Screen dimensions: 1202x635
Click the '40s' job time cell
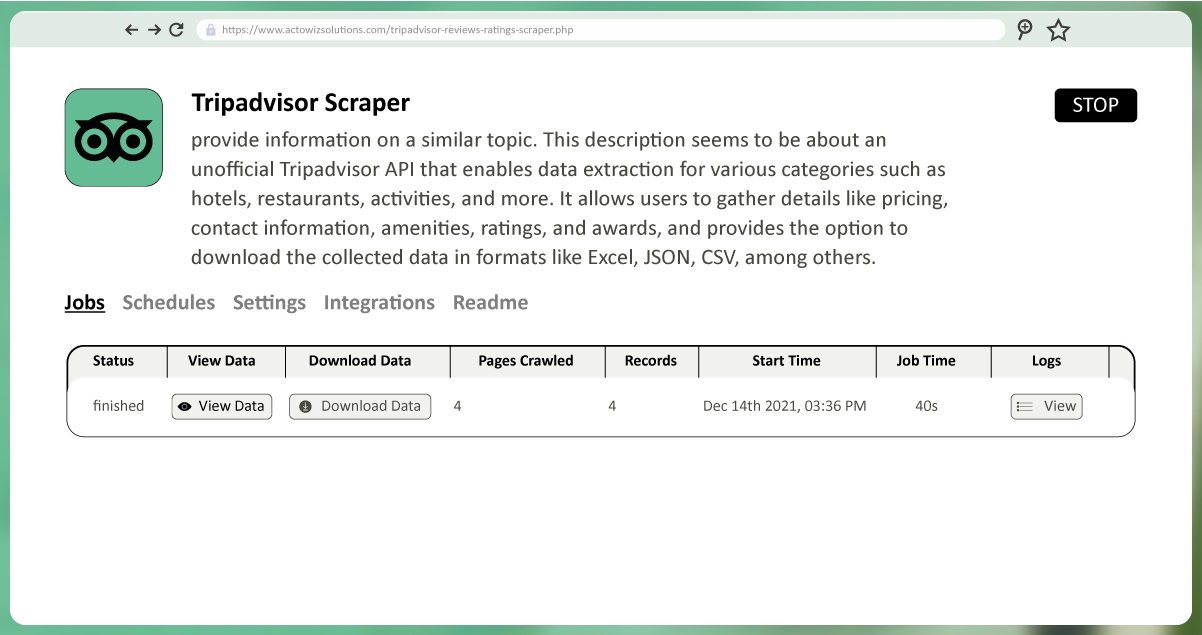926,406
